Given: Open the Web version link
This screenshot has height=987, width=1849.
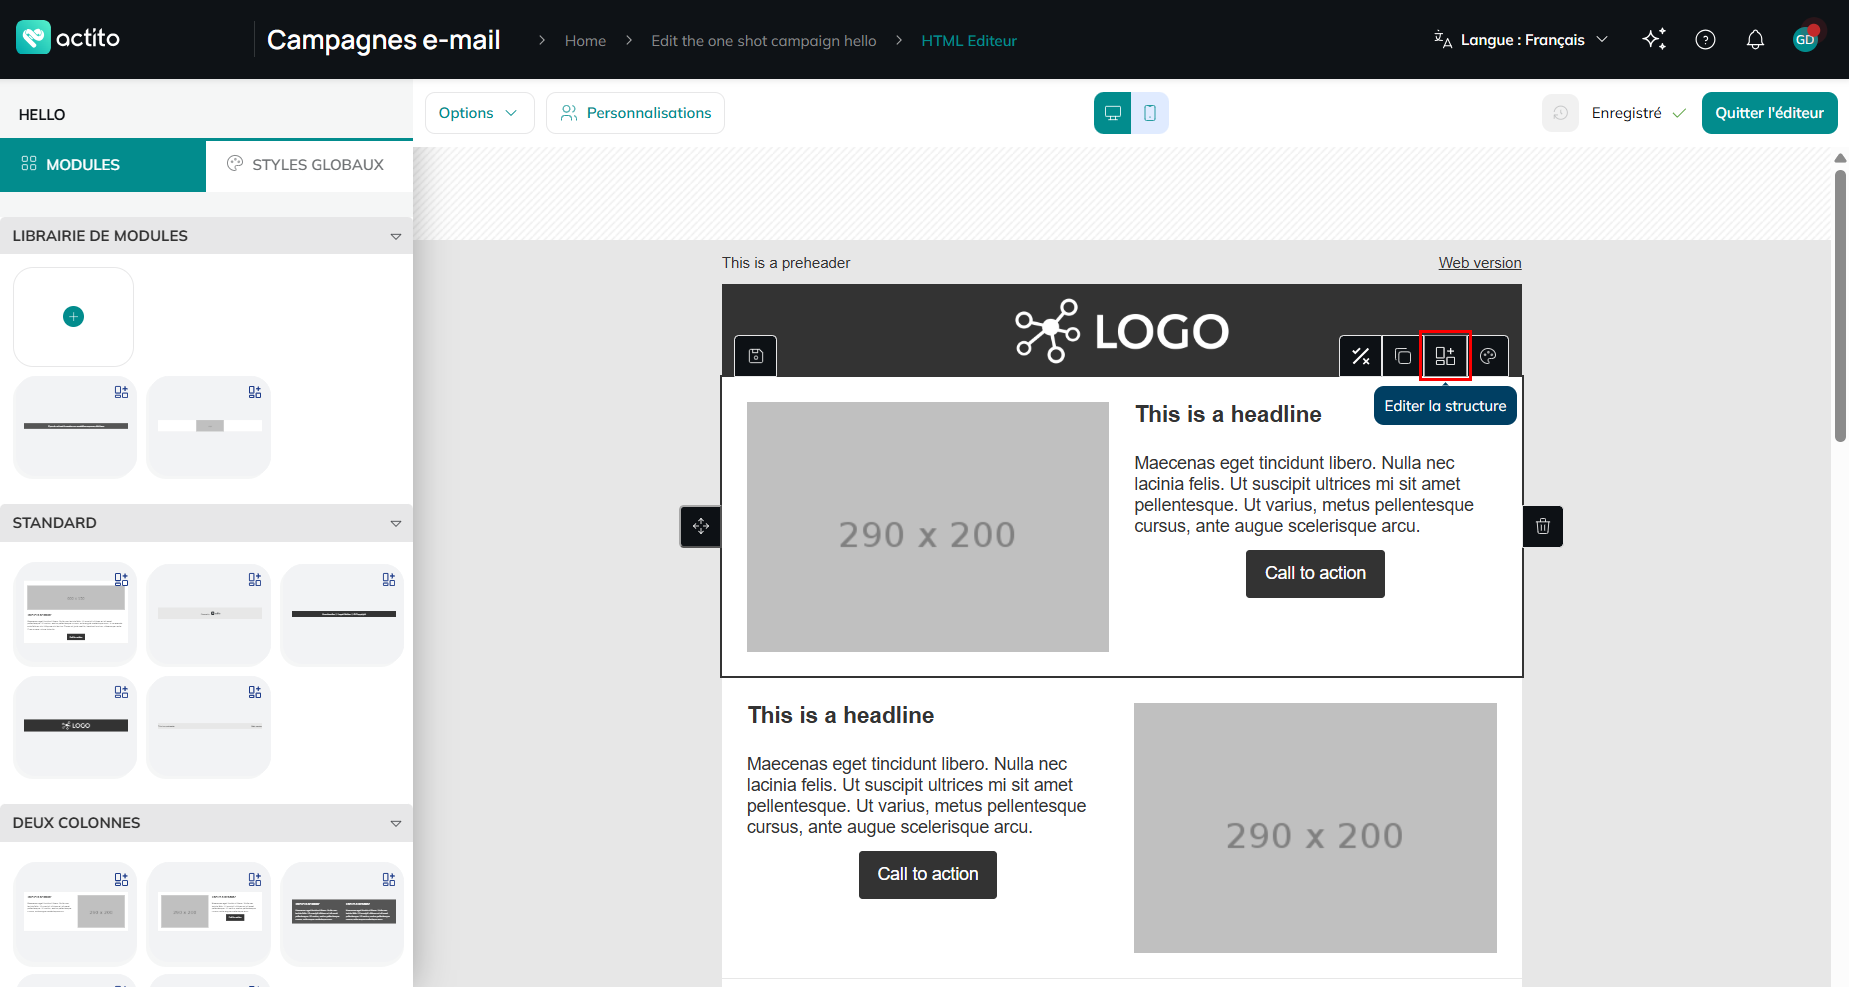Looking at the screenshot, I should [x=1480, y=263].
